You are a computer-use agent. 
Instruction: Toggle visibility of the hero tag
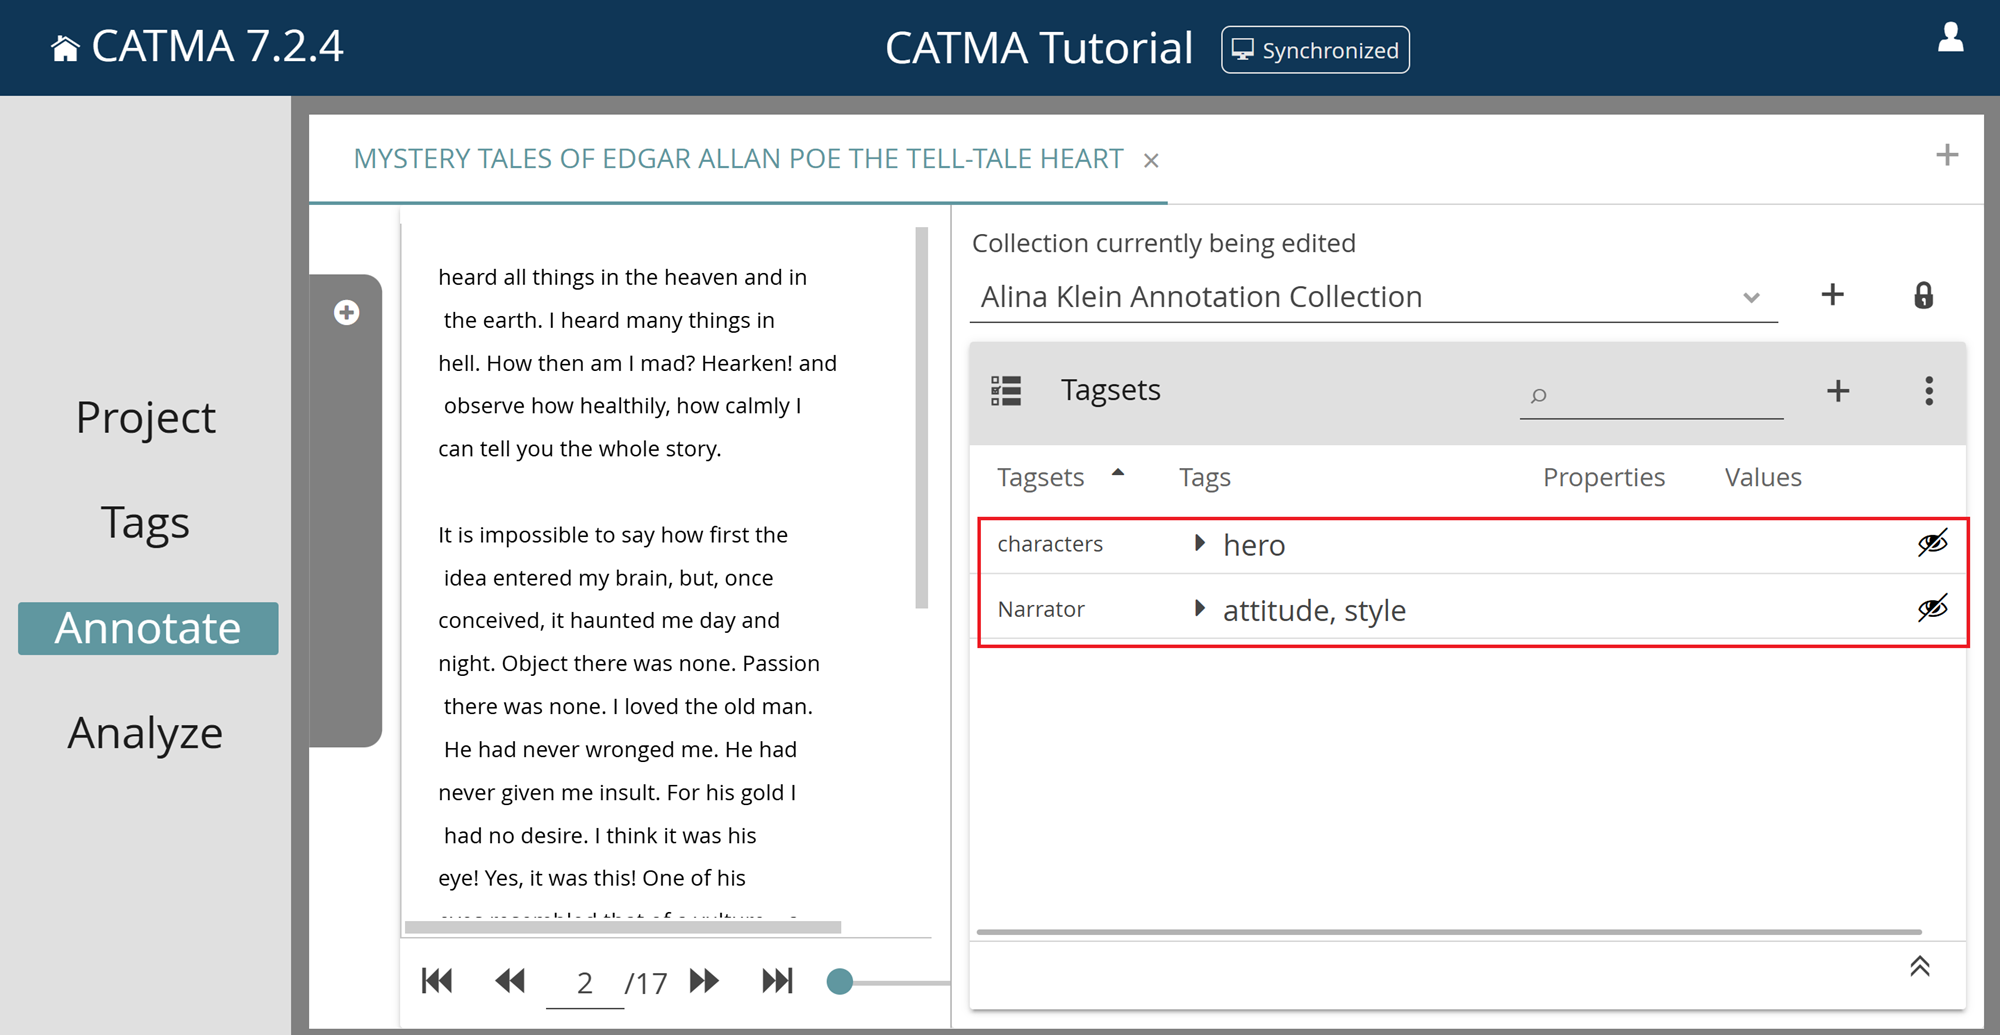click(1932, 543)
